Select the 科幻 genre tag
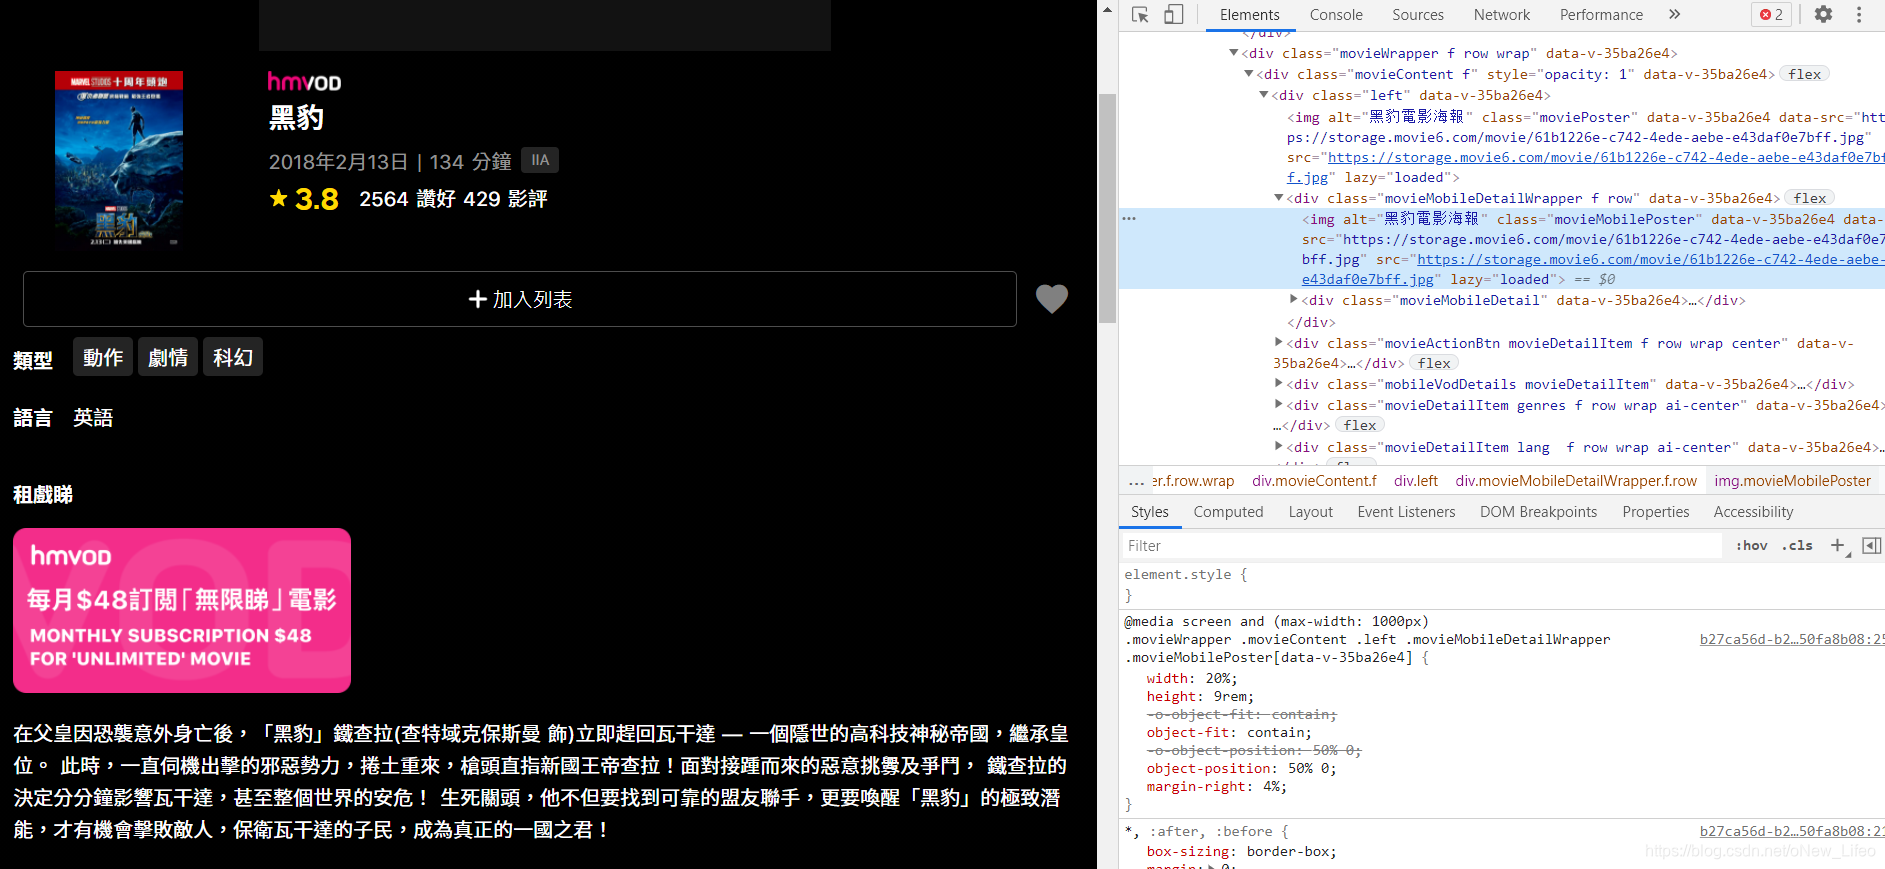Image resolution: width=1885 pixels, height=869 pixels. (x=233, y=357)
